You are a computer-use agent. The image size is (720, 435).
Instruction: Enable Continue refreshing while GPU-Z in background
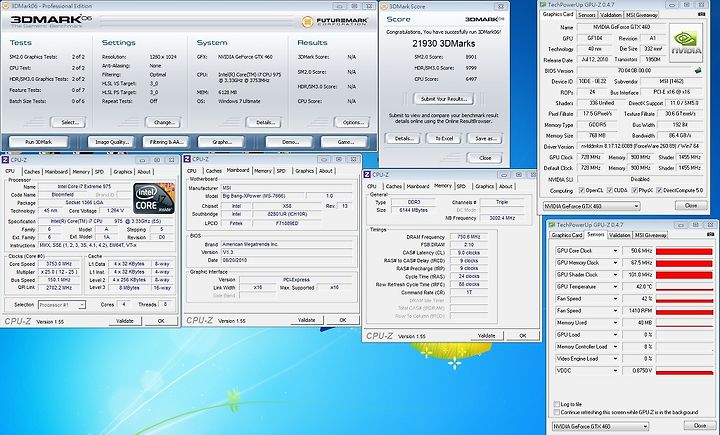tap(557, 412)
